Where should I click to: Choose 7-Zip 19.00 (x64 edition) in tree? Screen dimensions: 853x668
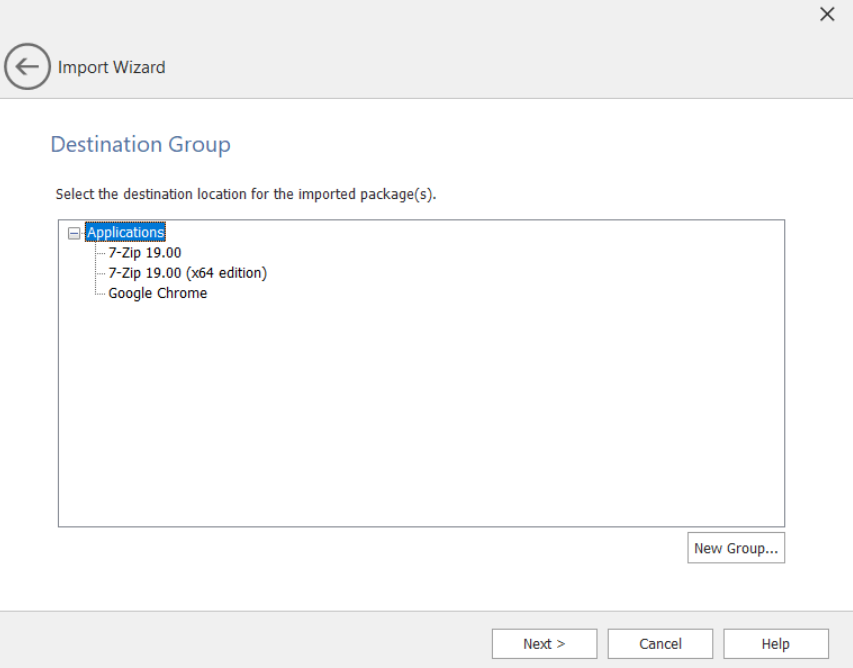tap(187, 273)
